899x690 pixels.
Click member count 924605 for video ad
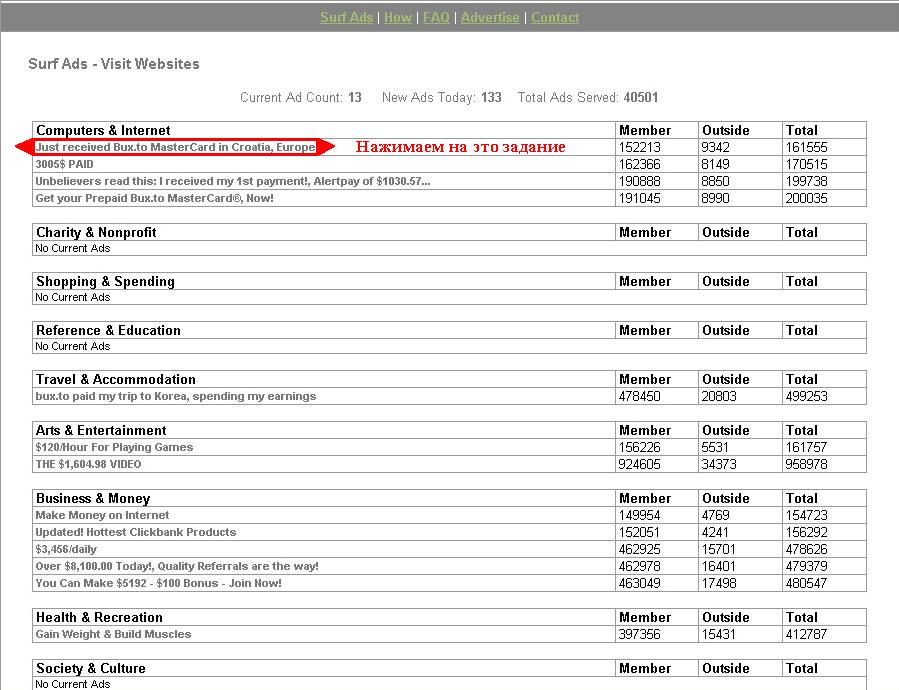[x=640, y=465]
